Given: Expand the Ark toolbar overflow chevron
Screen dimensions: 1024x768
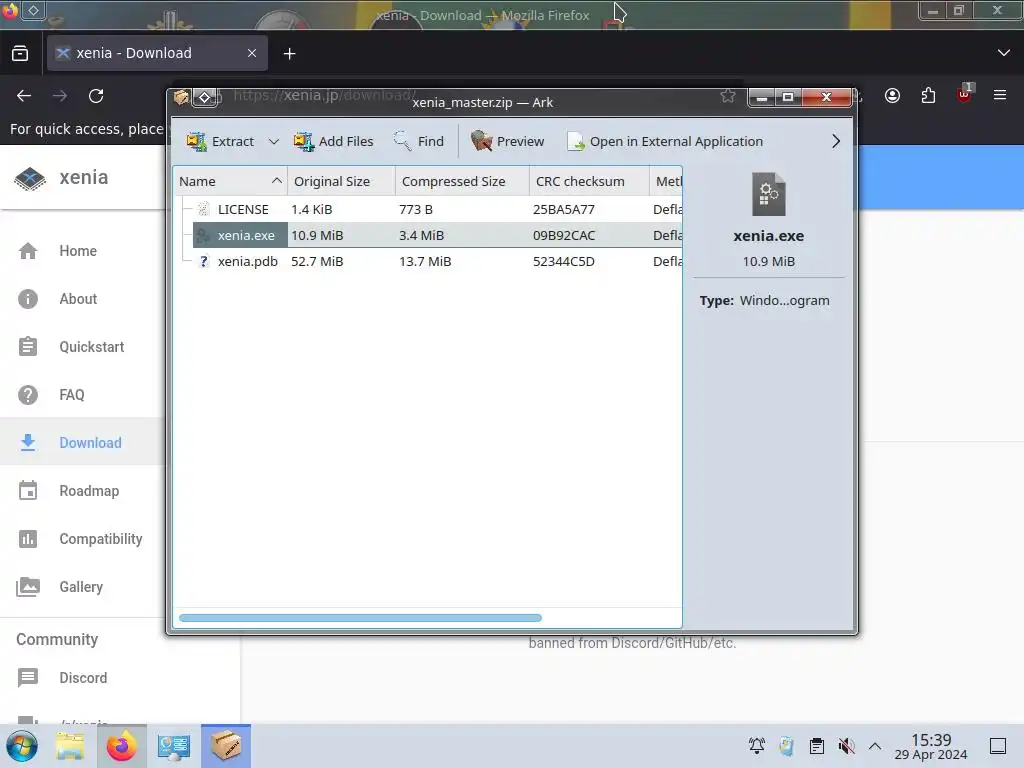Looking at the screenshot, I should (x=835, y=141).
